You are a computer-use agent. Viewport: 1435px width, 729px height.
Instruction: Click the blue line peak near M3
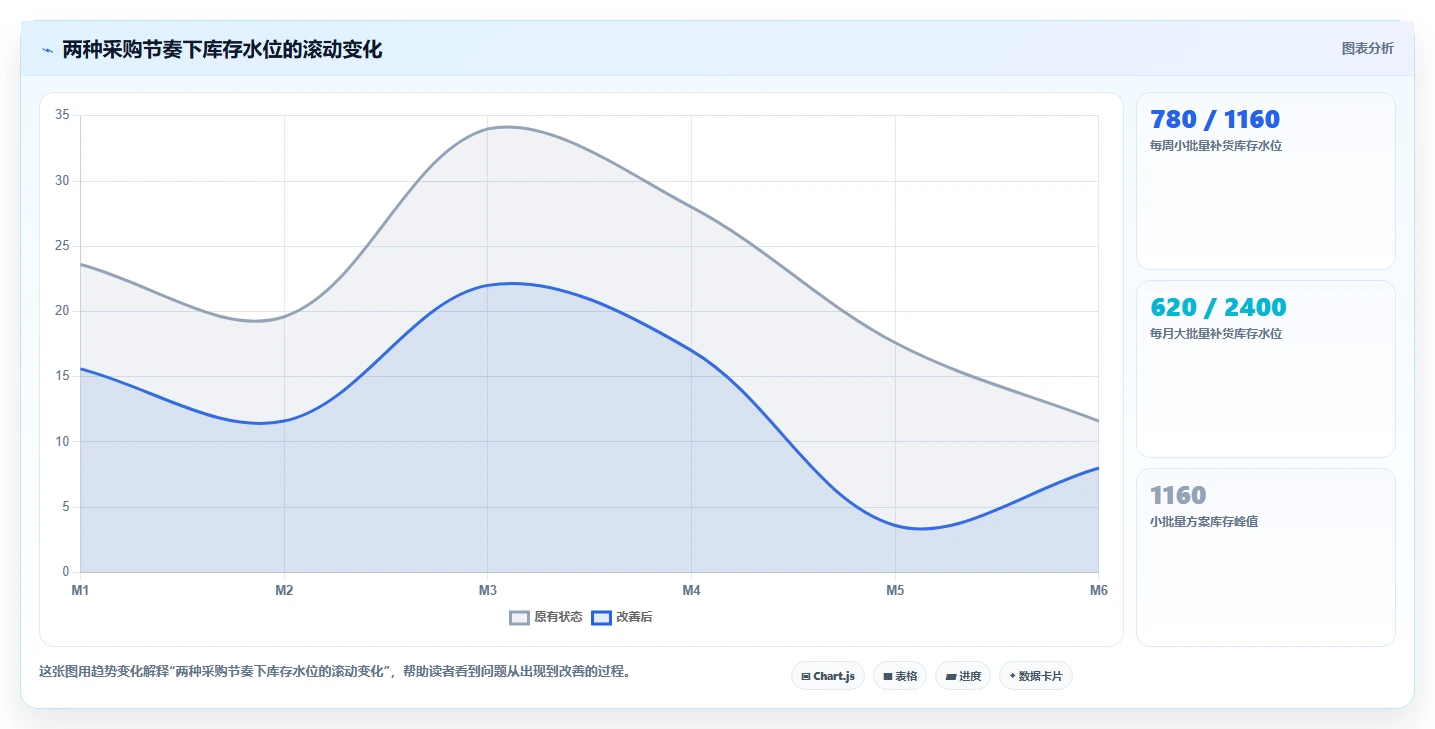(x=512, y=283)
